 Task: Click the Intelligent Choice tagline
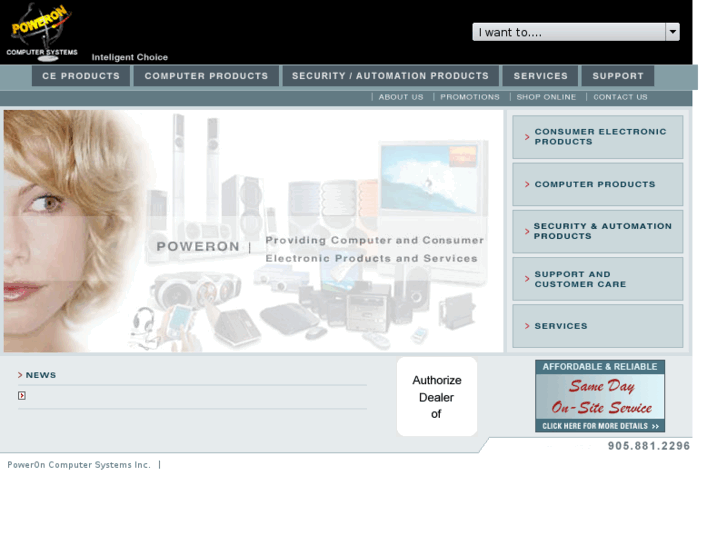pos(130,57)
